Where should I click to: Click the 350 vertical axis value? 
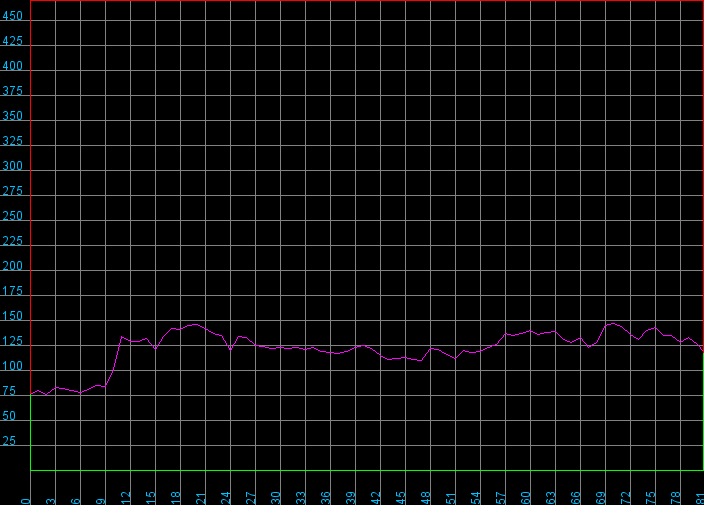pos(13,116)
